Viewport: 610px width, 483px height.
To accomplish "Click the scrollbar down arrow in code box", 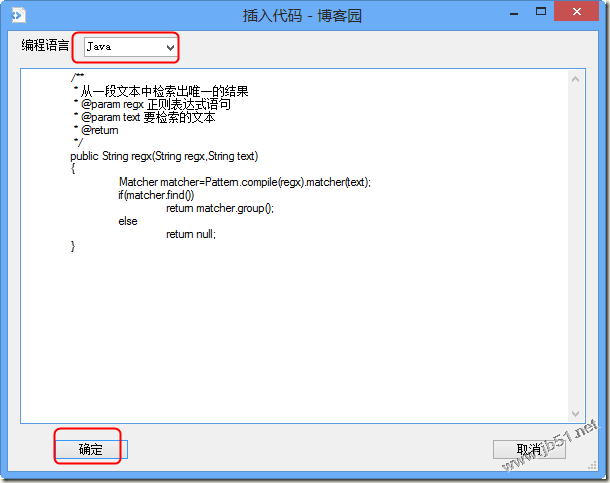I will click(576, 413).
